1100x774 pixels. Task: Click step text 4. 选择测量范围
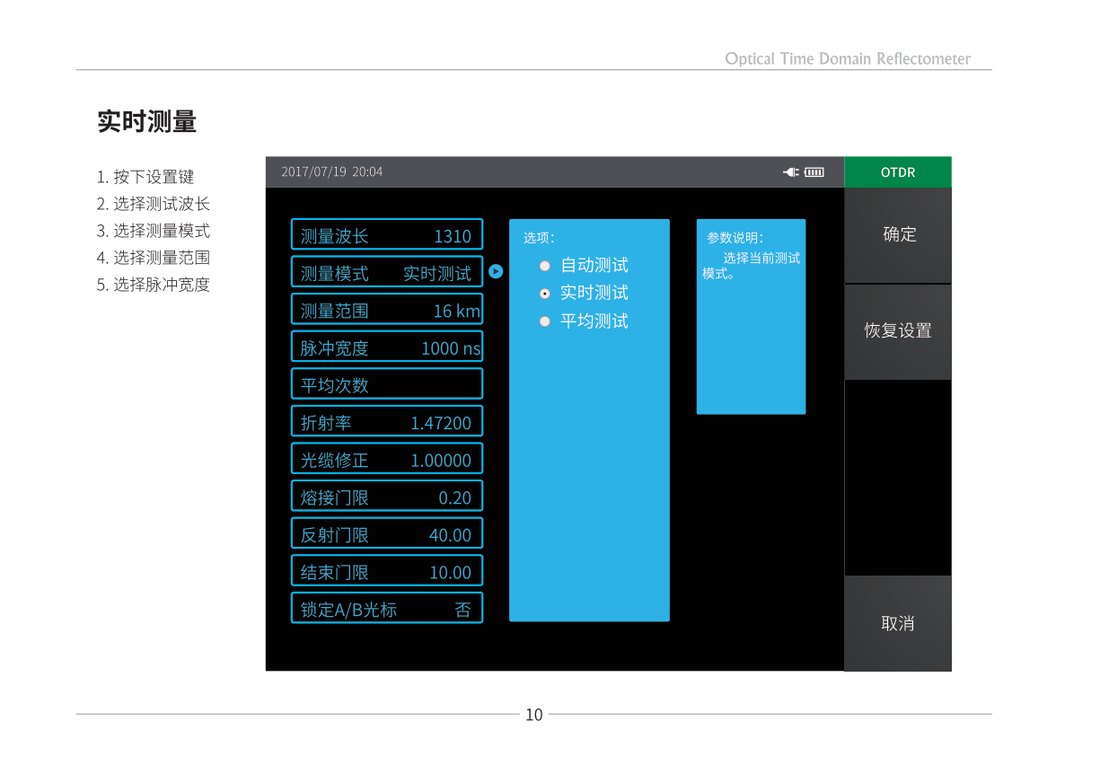coord(153,258)
